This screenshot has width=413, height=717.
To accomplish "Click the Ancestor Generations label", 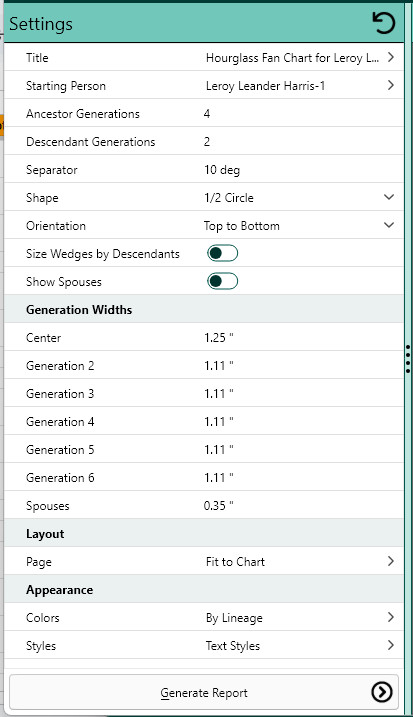I will 83,114.
